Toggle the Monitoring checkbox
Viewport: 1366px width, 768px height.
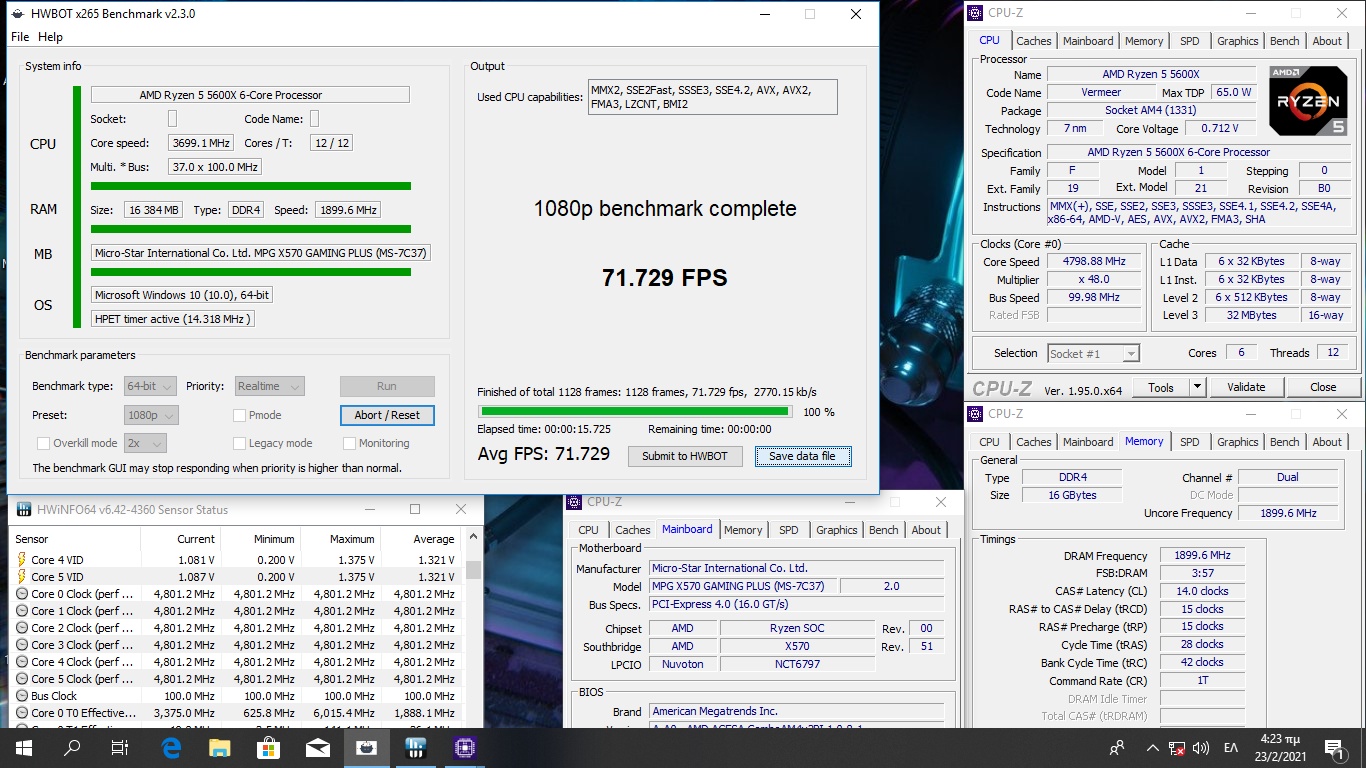point(349,443)
